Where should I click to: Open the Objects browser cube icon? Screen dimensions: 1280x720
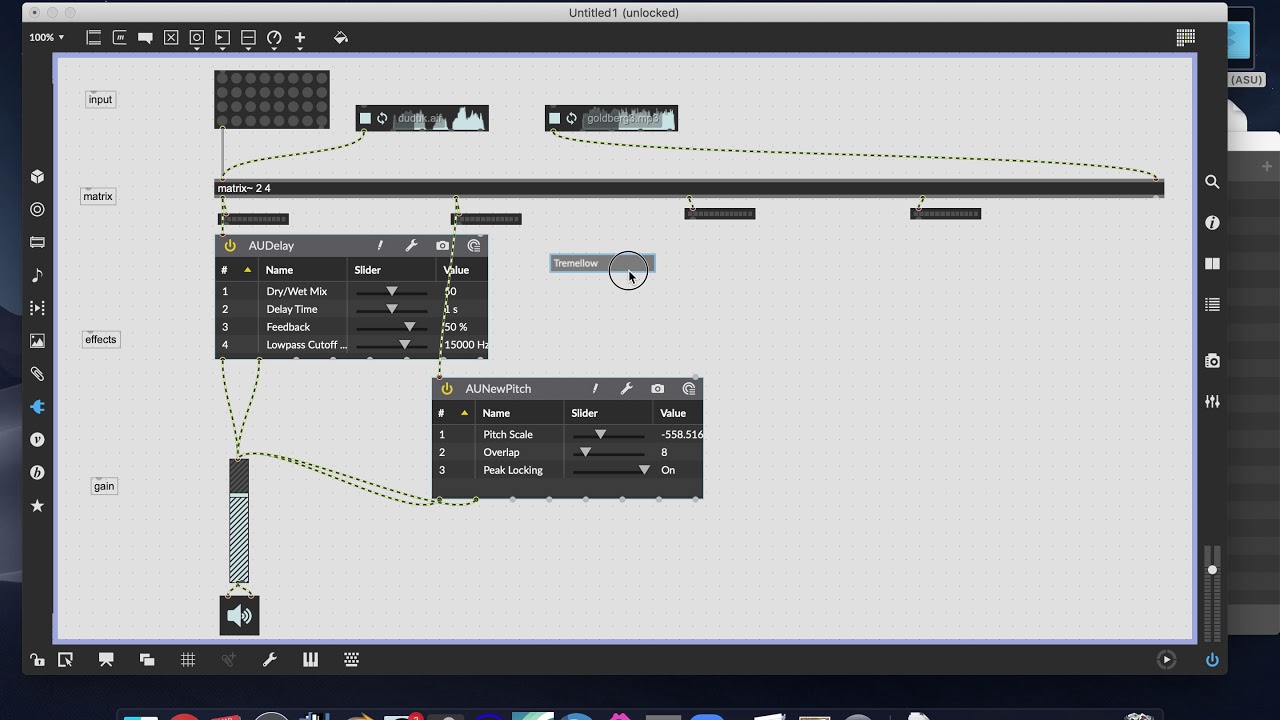coord(37,177)
